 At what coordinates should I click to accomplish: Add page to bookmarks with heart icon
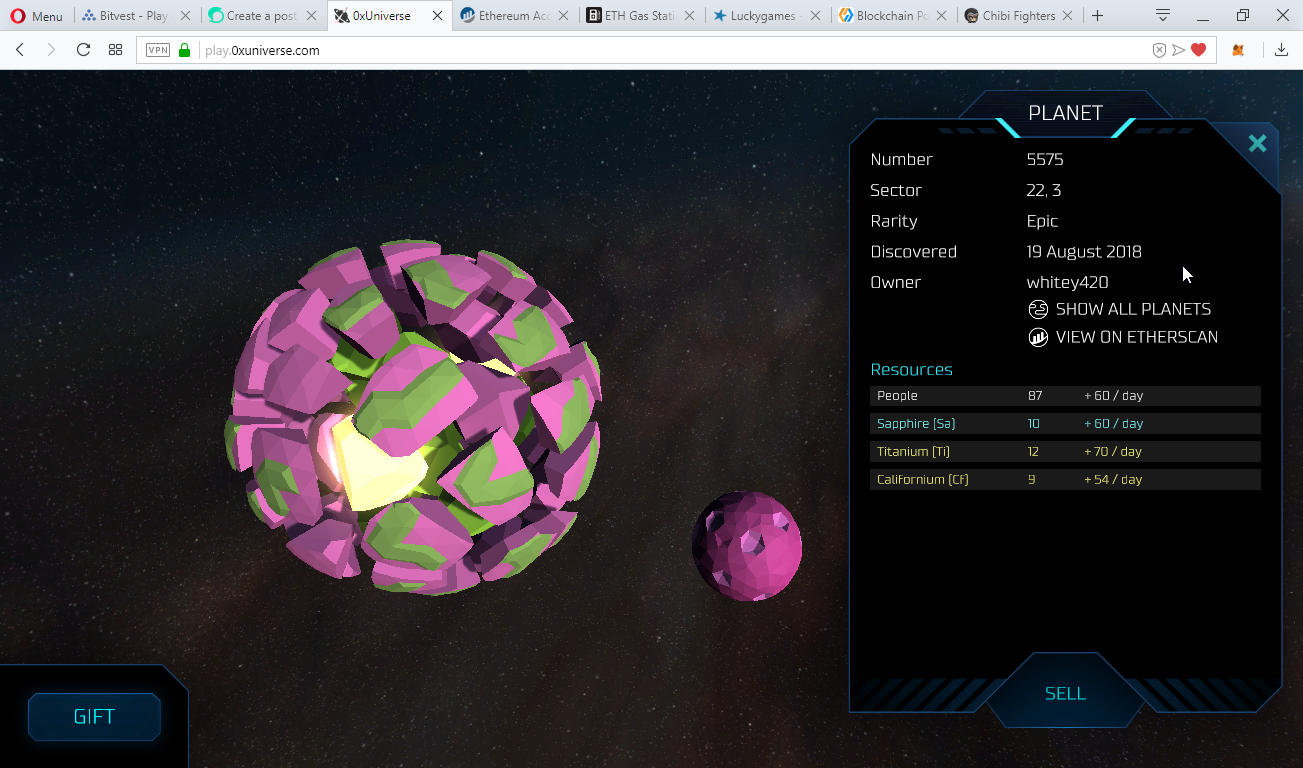click(x=1199, y=50)
